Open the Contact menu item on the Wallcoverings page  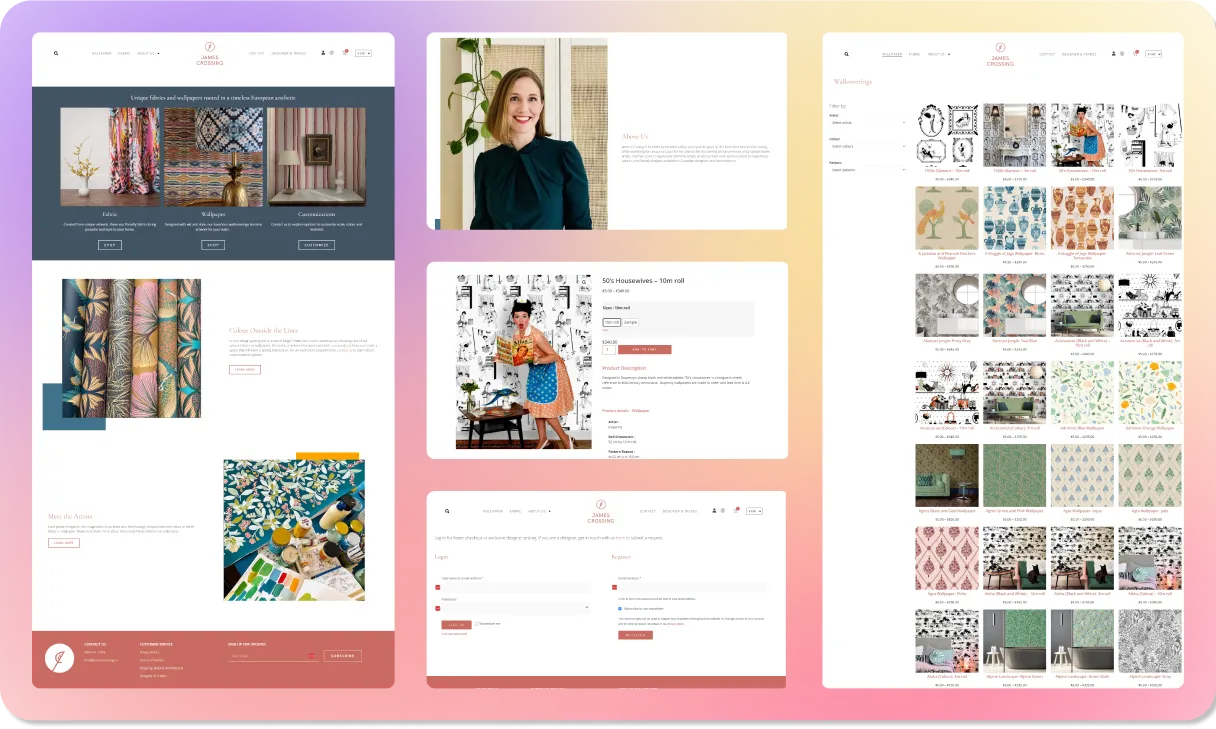pos(1046,54)
